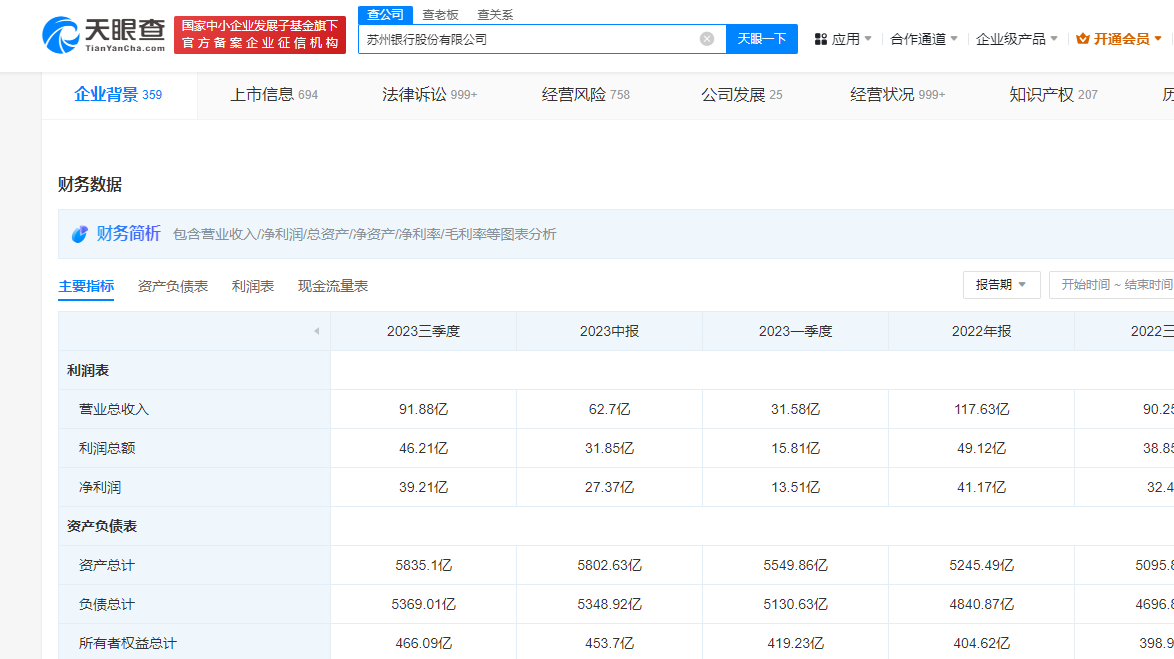Click the 开通会员 crown icon
The height and width of the screenshot is (659, 1174).
[1083, 39]
